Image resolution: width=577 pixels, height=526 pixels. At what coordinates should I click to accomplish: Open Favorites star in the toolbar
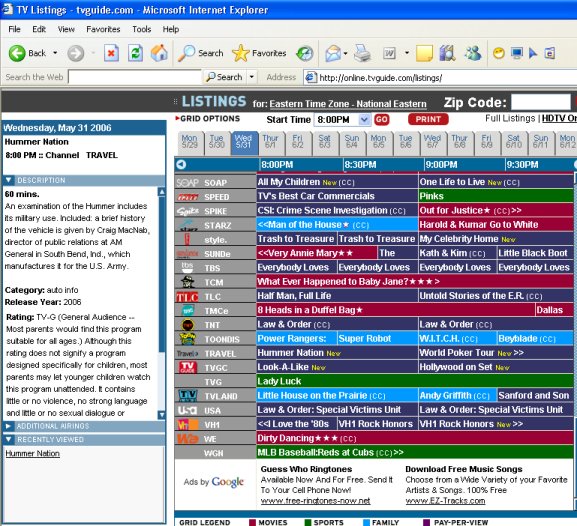tap(241, 53)
